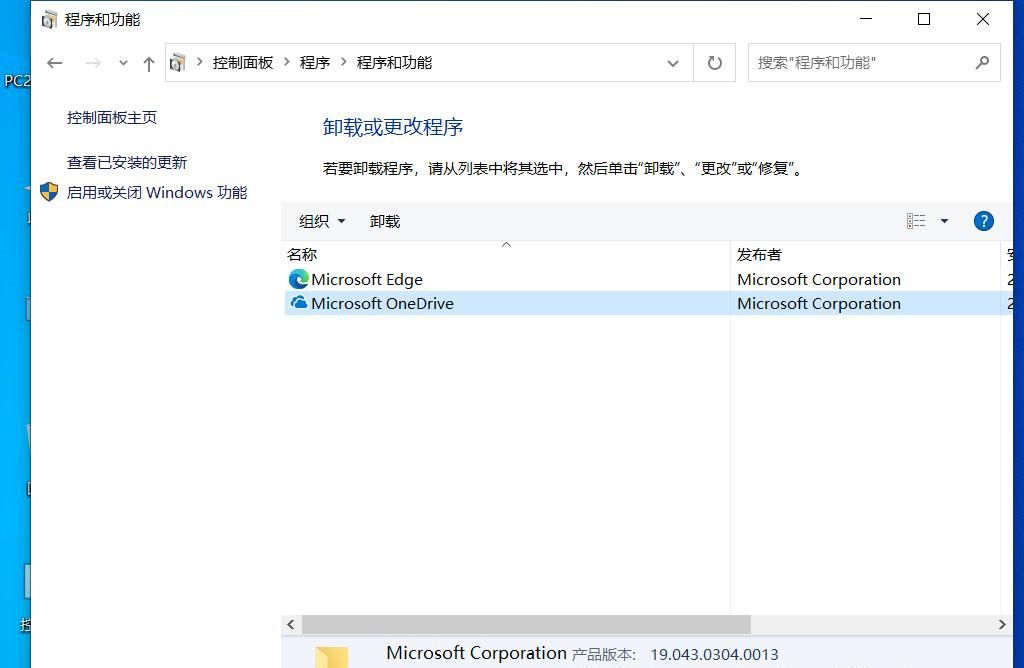This screenshot has height=668, width=1024.
Task: Click the OneDrive cloud icon
Action: pyautogui.click(x=298, y=302)
